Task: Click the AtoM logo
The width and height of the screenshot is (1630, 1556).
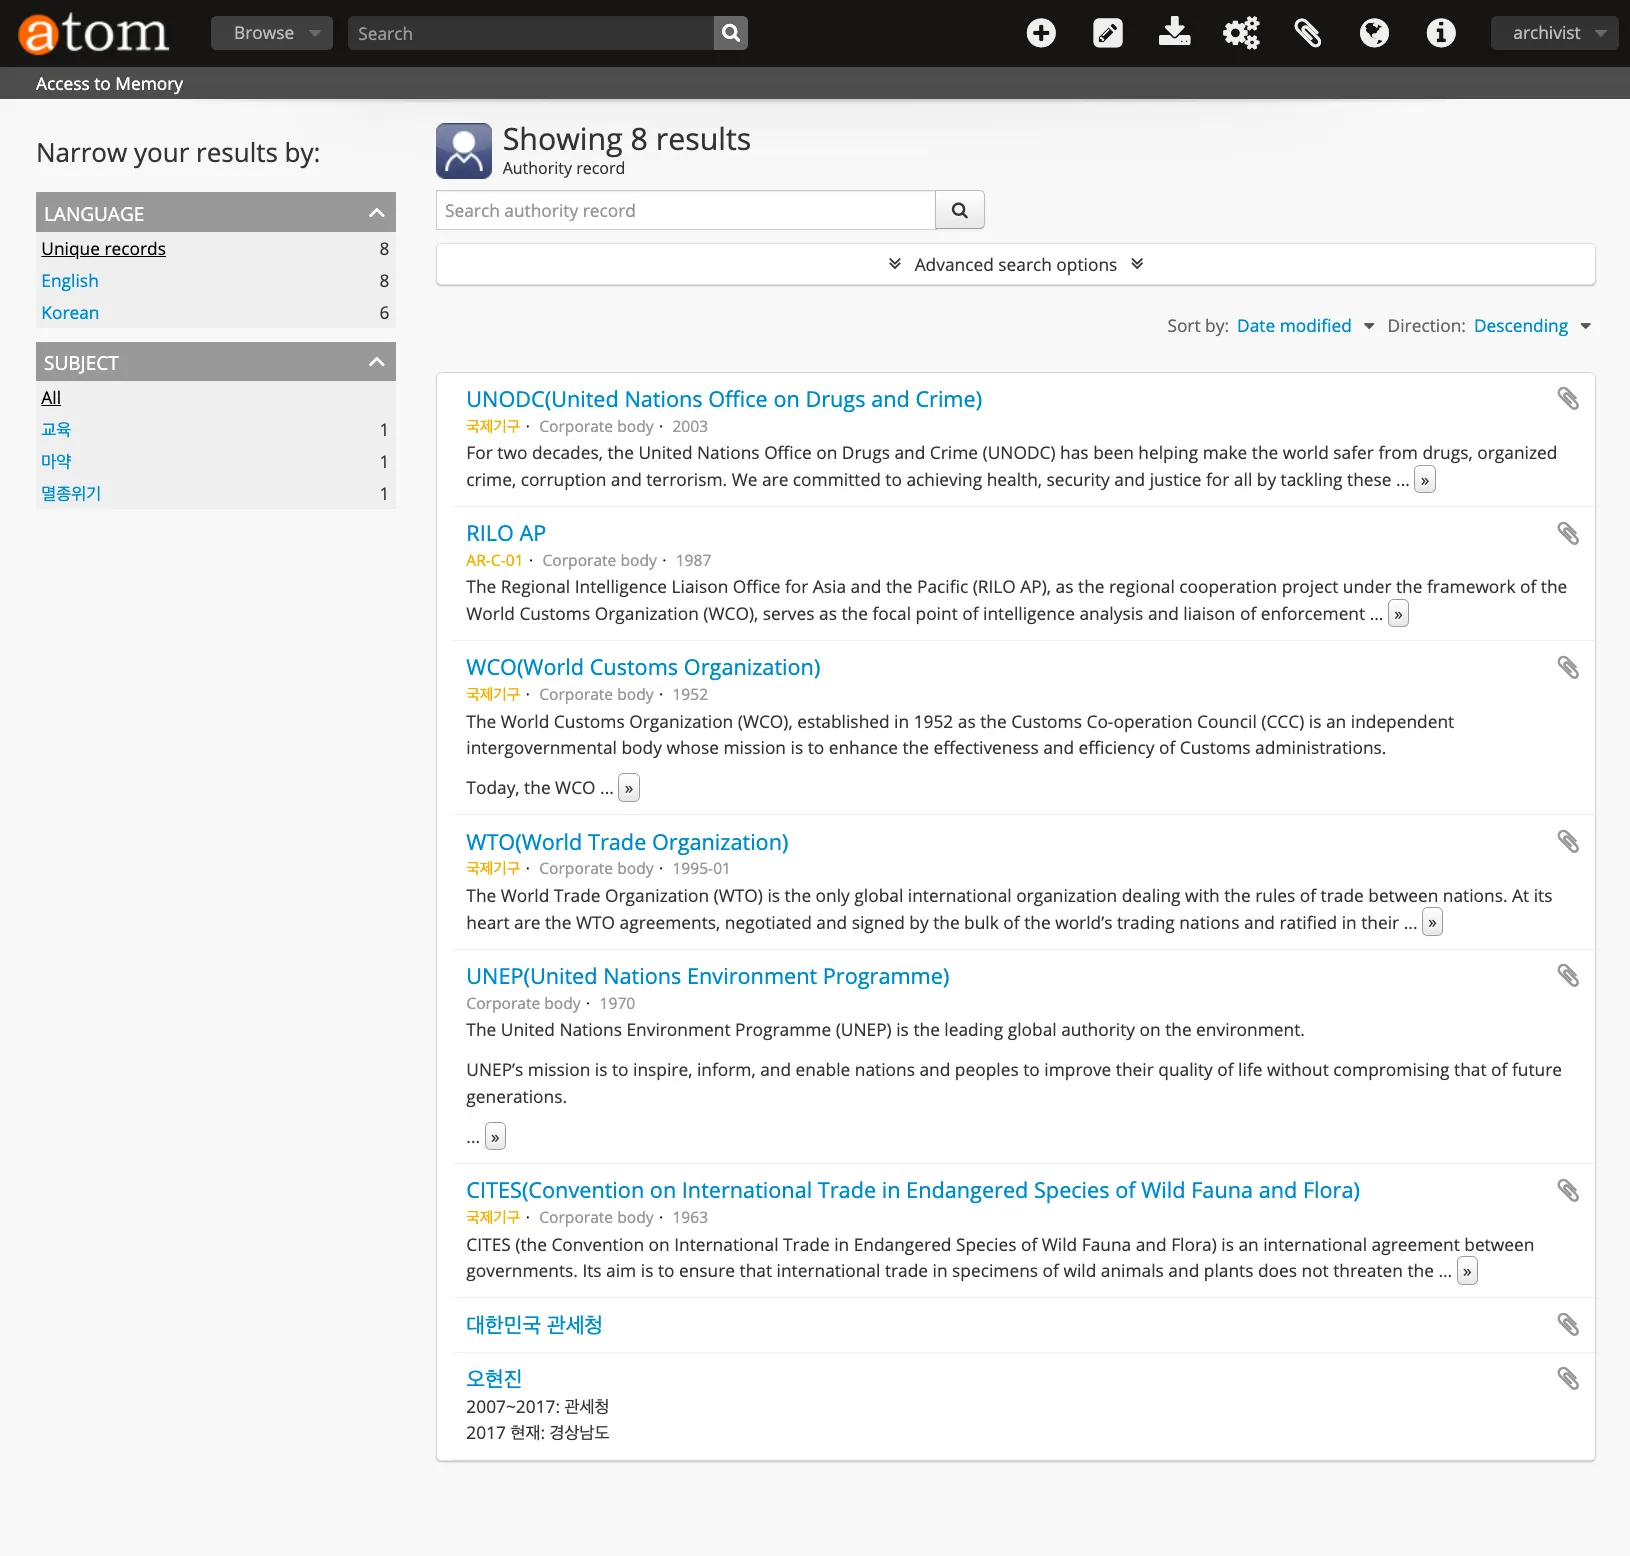Action: coord(94,33)
